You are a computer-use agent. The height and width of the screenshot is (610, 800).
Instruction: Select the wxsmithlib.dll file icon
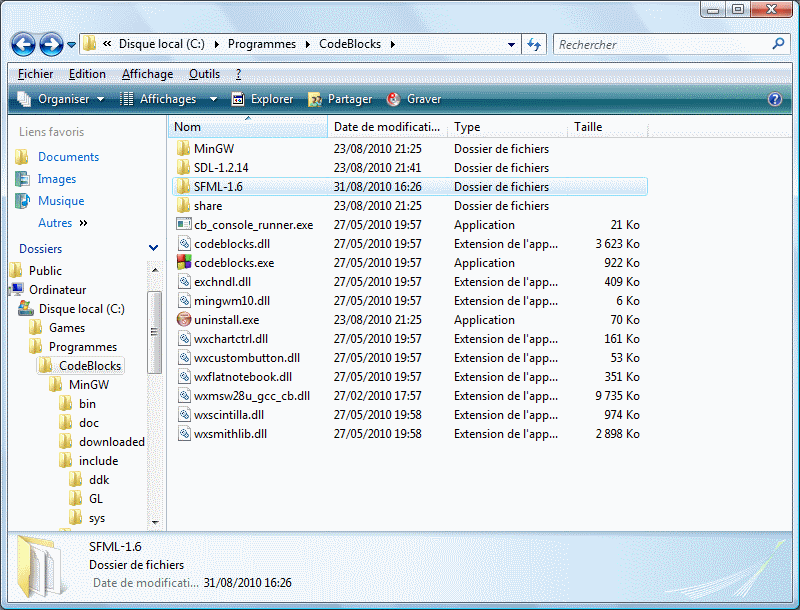coord(184,434)
